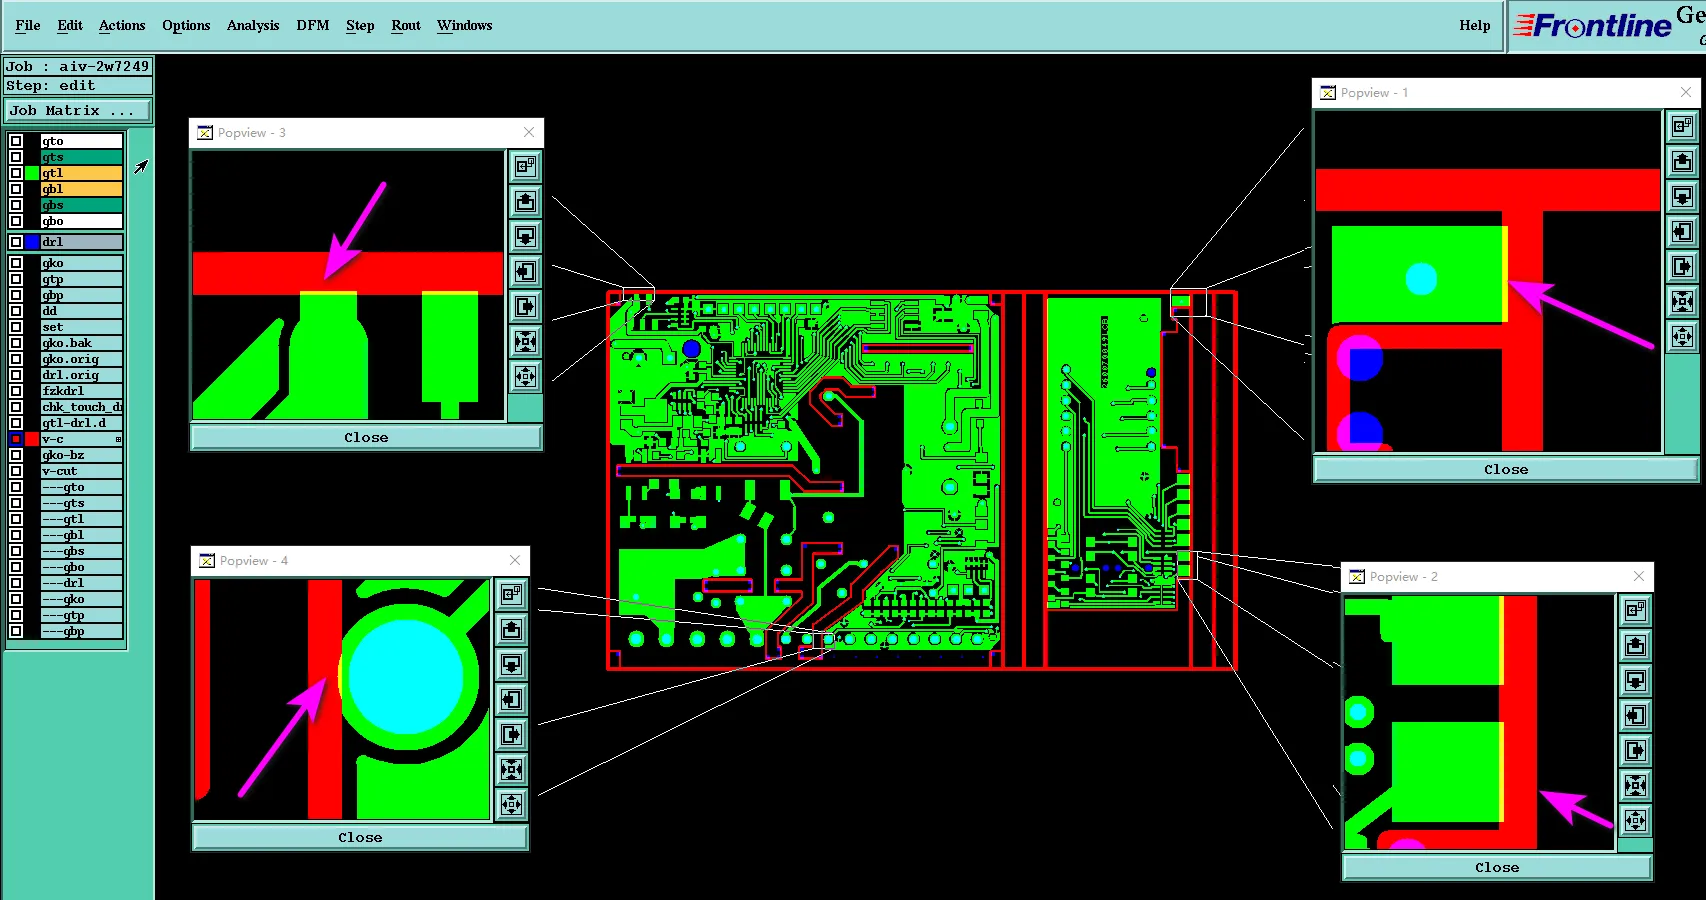The width and height of the screenshot is (1706, 900).
Task: Toggle the gtl layer checkbox
Action: (16, 173)
